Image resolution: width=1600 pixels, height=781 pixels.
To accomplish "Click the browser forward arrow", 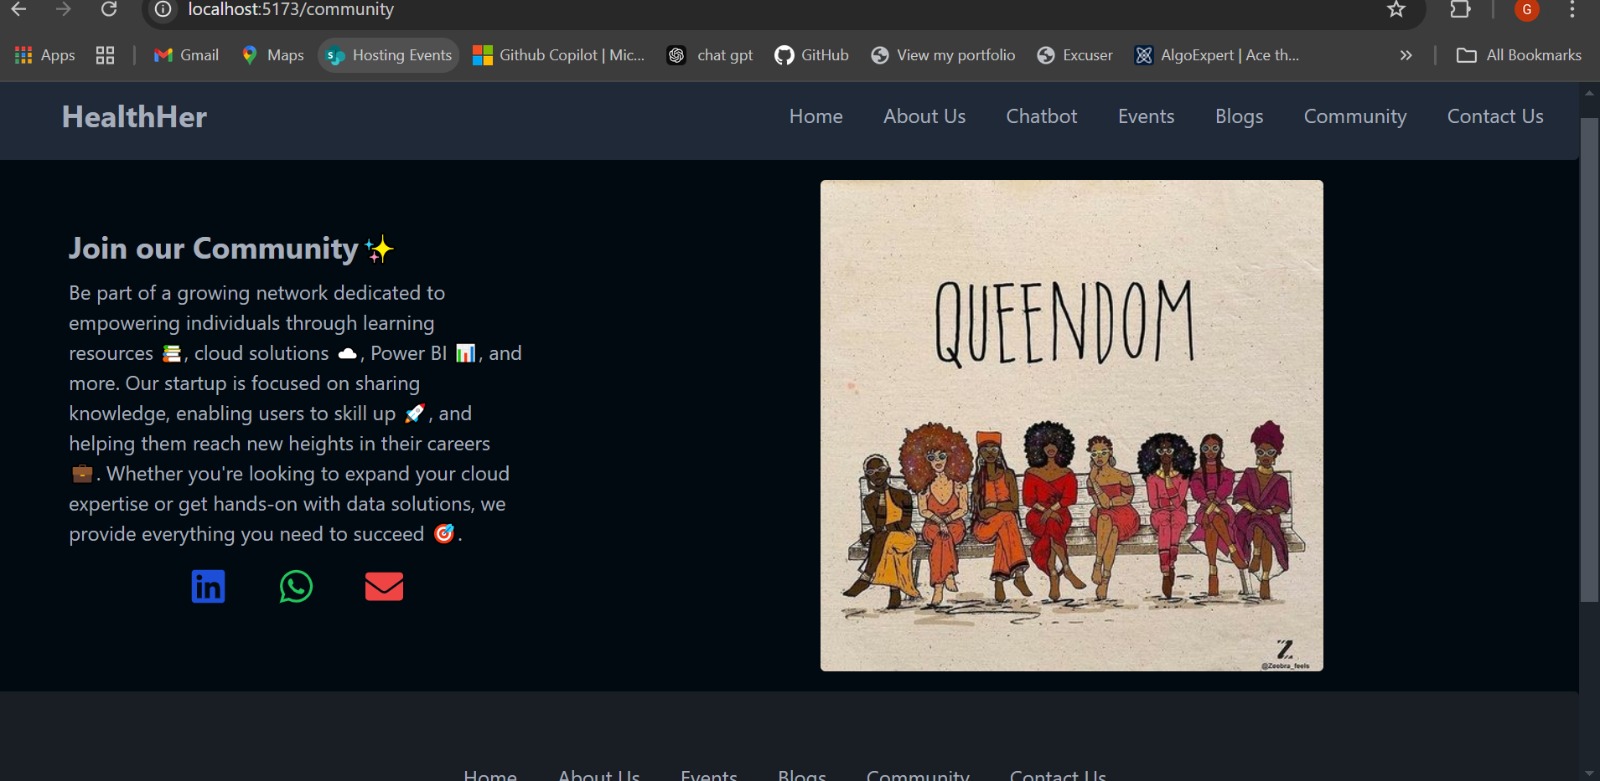I will (63, 10).
